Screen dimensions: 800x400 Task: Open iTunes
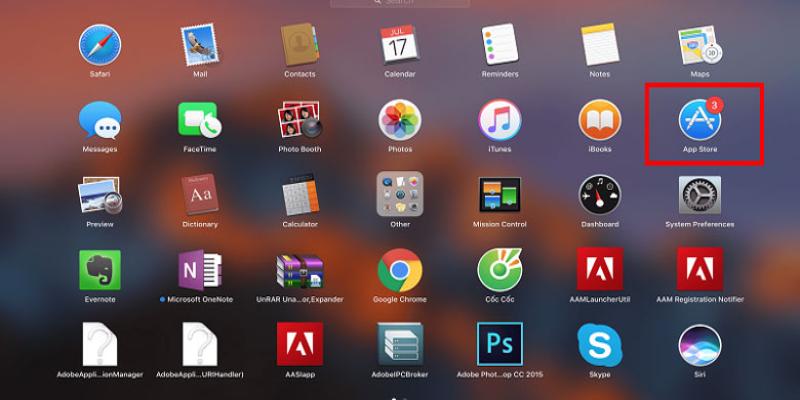(x=500, y=120)
